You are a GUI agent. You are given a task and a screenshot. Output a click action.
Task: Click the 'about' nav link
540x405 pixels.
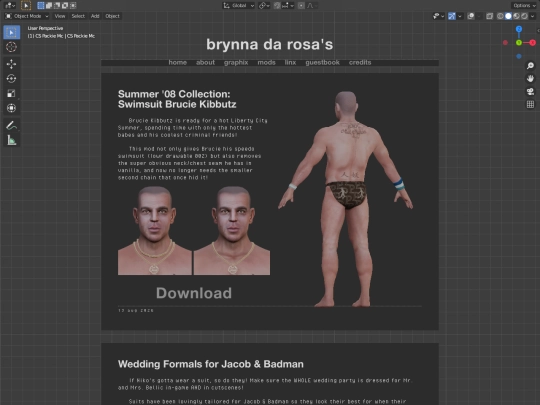tap(205, 62)
